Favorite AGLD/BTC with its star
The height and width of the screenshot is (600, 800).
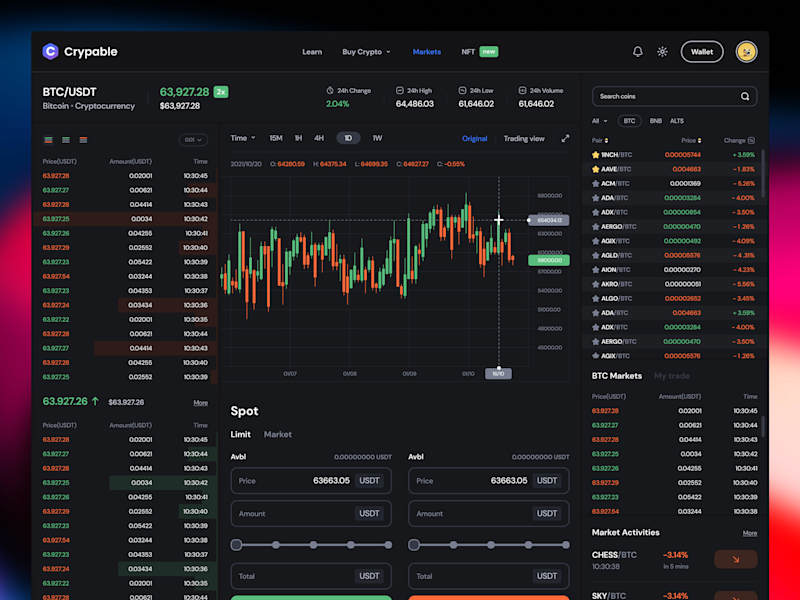(595, 255)
